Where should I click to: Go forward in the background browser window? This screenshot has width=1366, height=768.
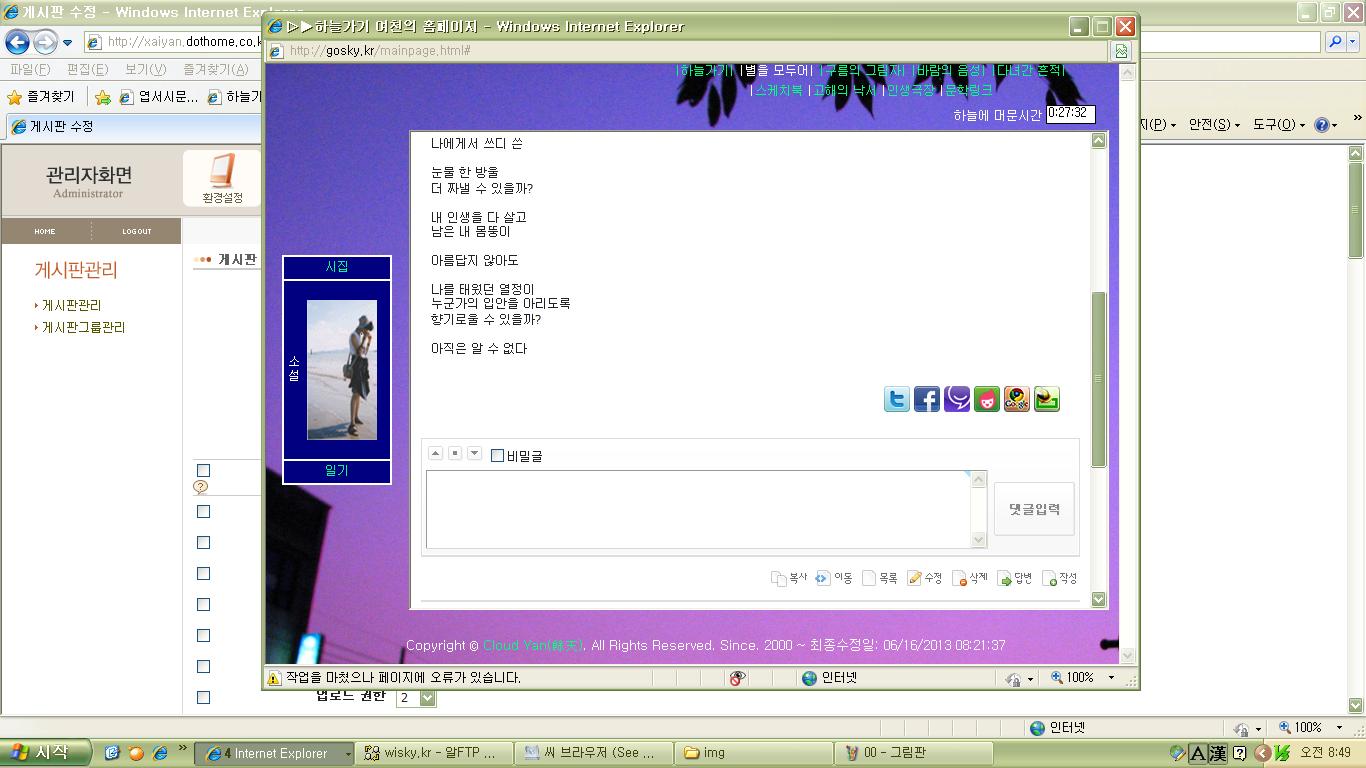tap(45, 42)
